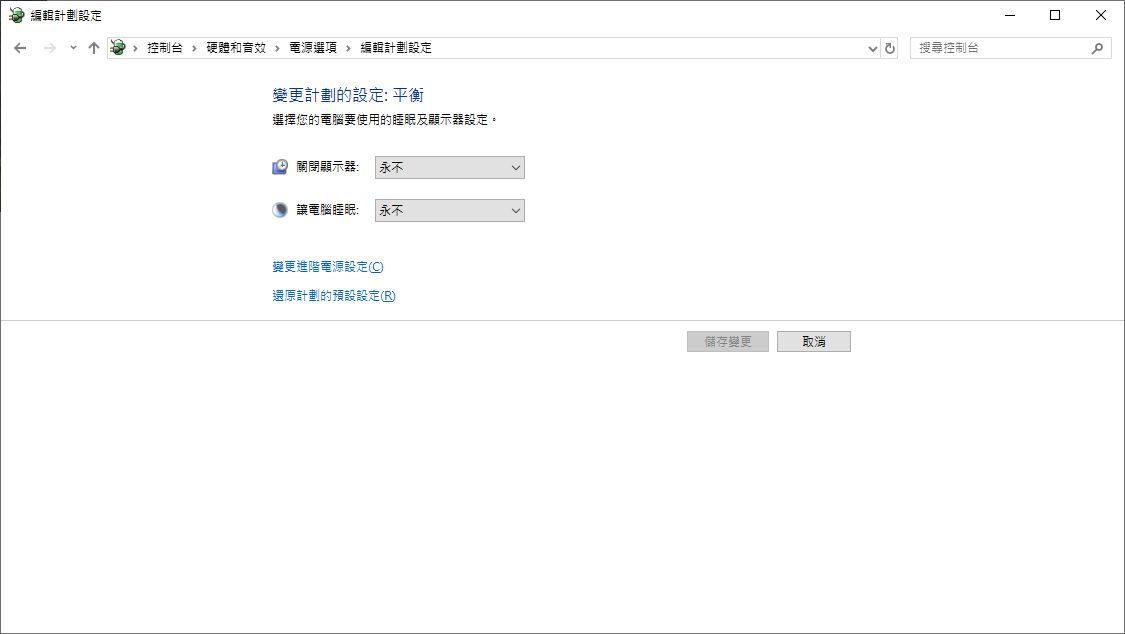Click the monitor icon beside 關閉顯示器
This screenshot has width=1125, height=634.
[281, 167]
